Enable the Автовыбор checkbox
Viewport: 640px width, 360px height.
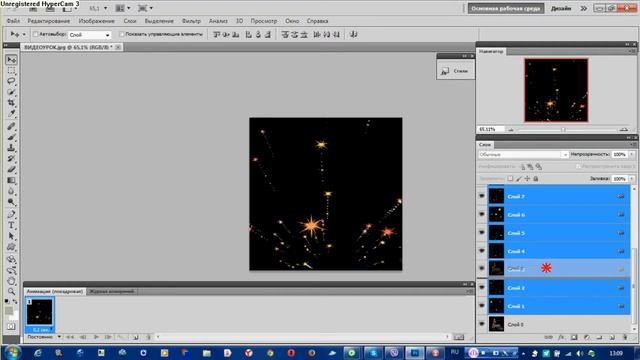pyautogui.click(x=36, y=34)
